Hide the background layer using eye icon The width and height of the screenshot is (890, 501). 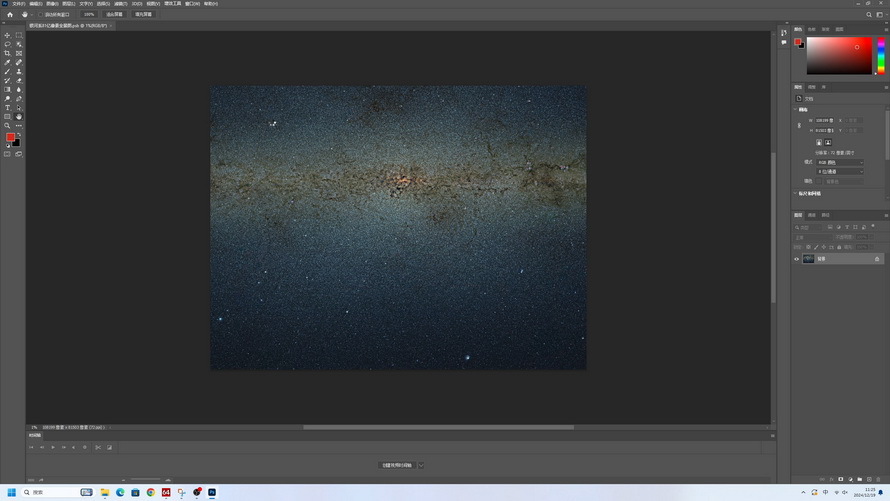[x=797, y=259]
